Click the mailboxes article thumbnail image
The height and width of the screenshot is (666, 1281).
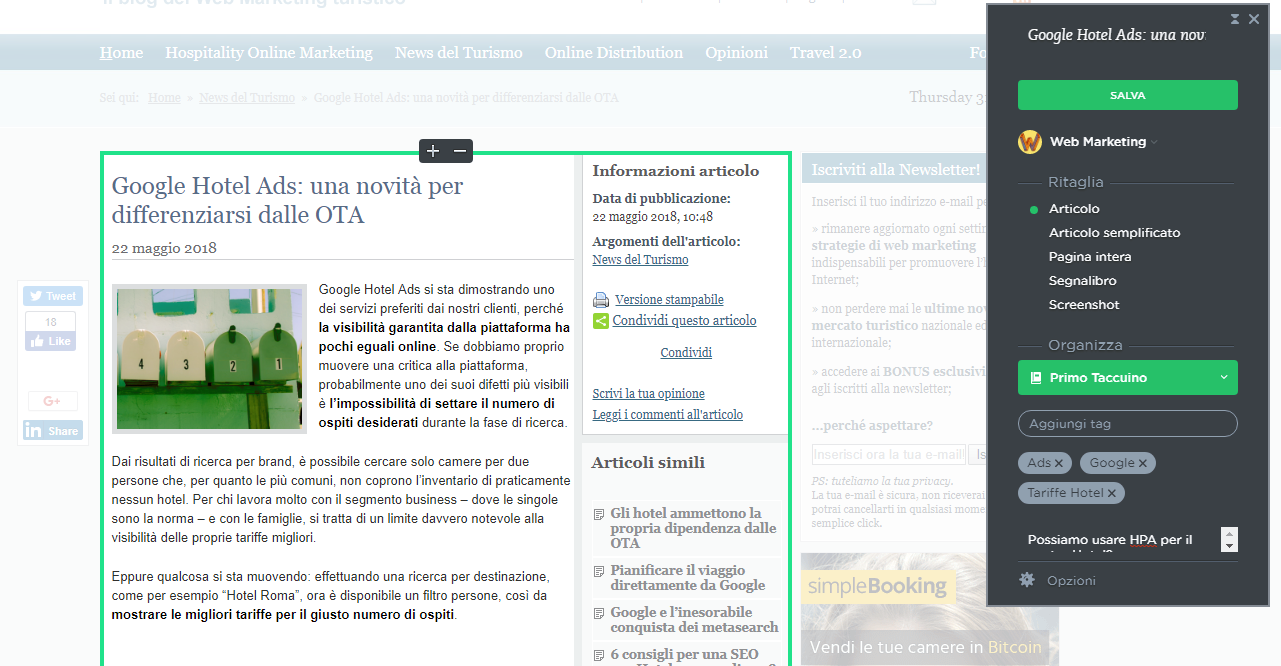click(x=210, y=359)
